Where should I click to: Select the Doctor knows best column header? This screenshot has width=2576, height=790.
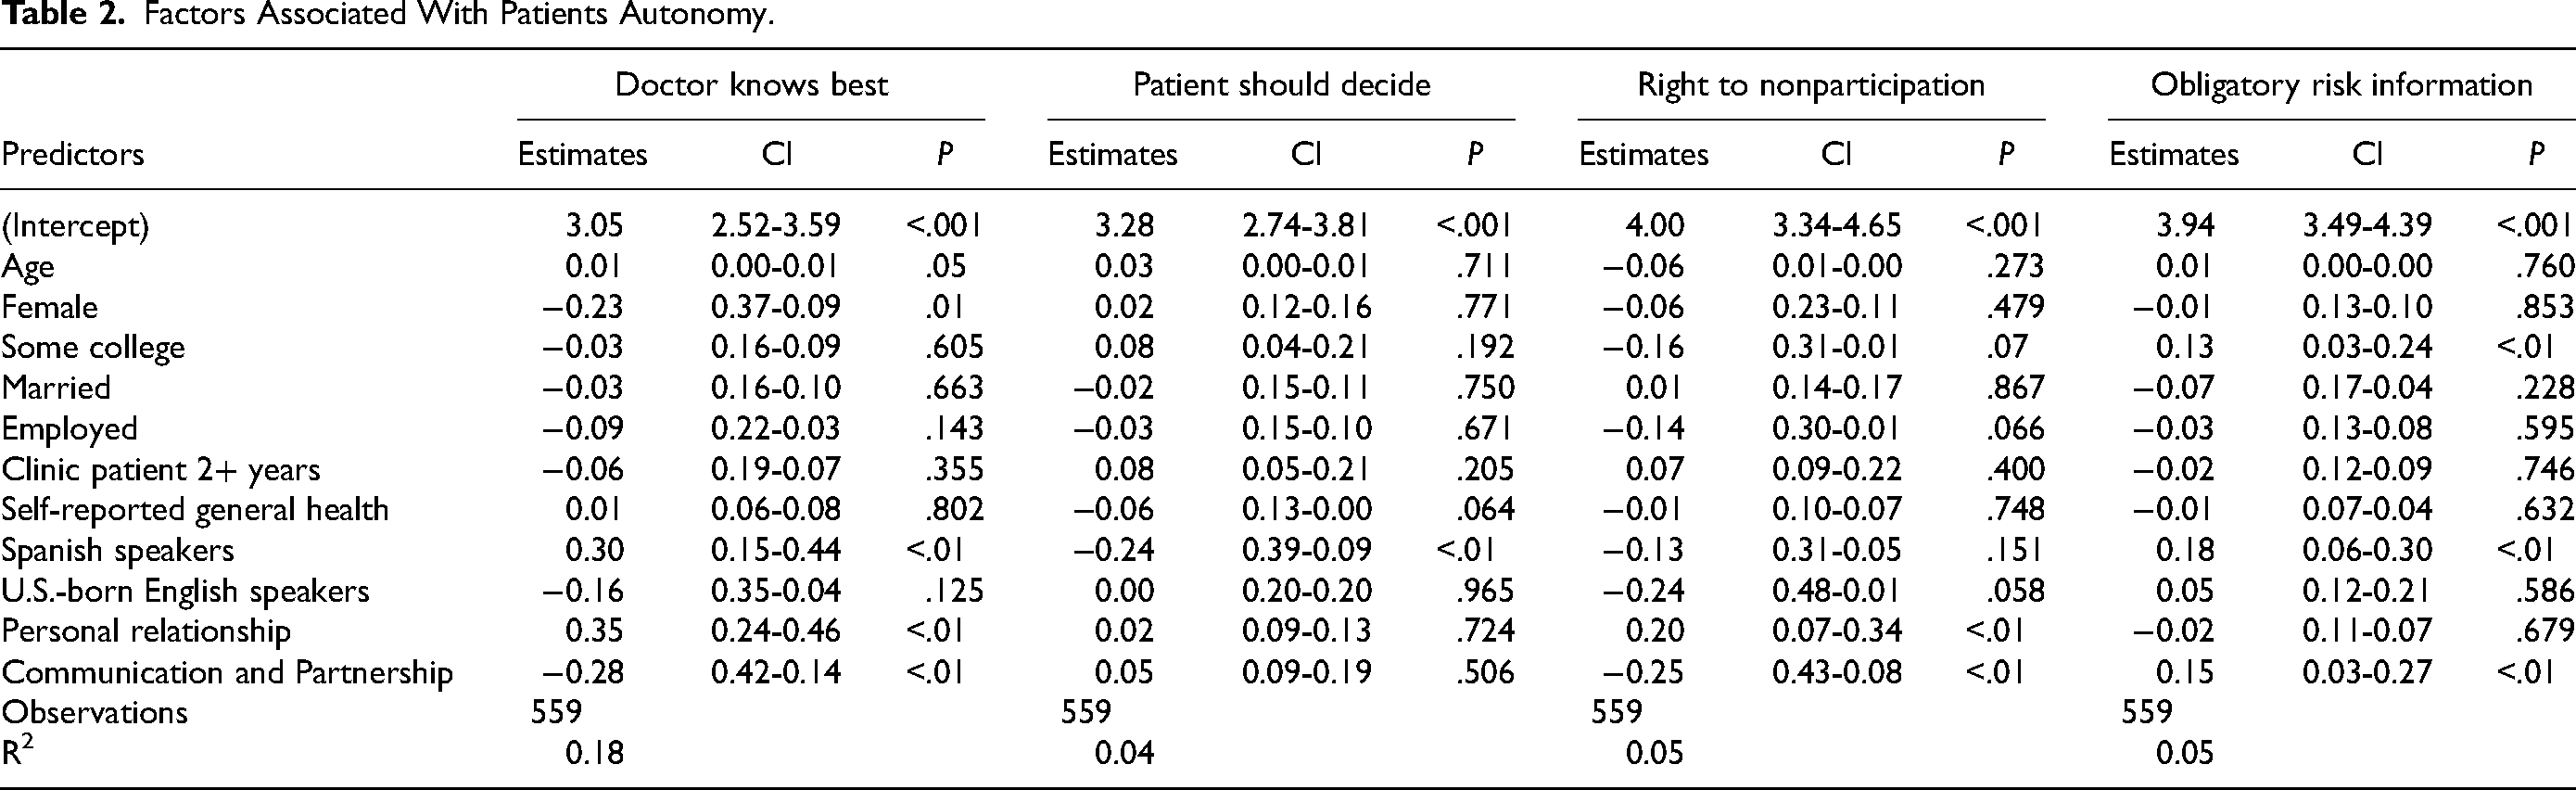point(751,84)
